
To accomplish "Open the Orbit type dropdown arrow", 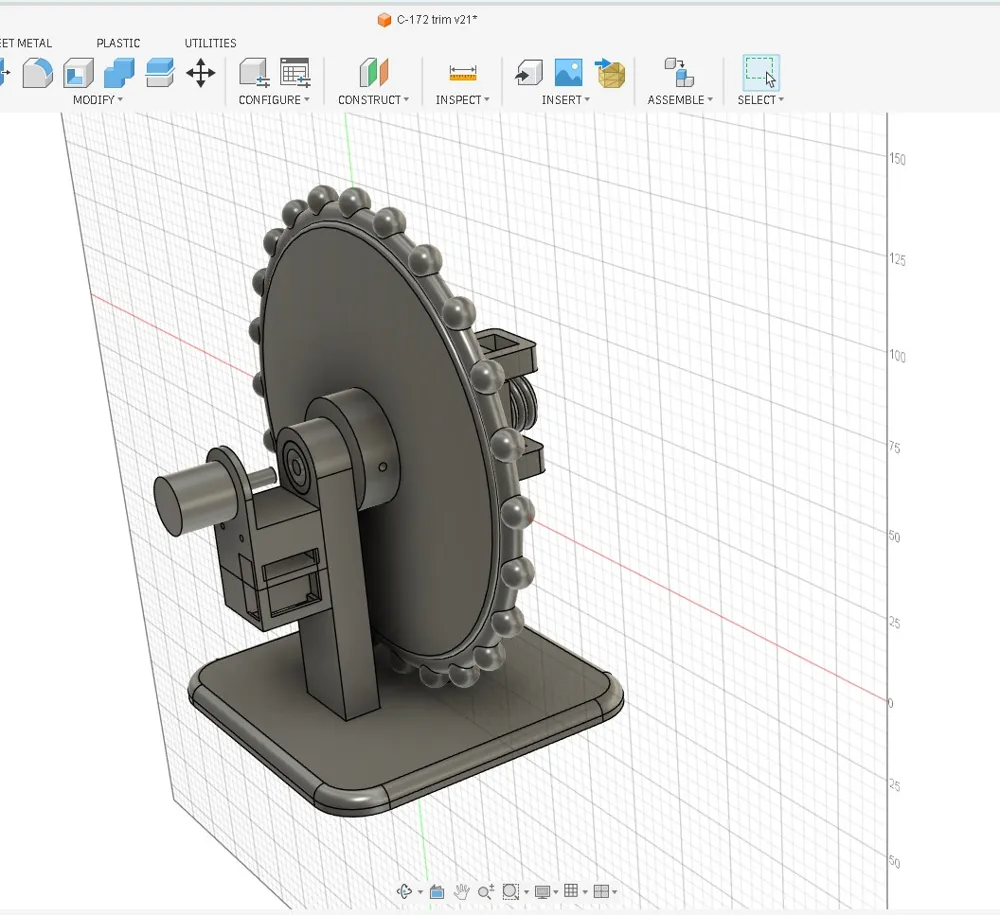I will pos(420,892).
